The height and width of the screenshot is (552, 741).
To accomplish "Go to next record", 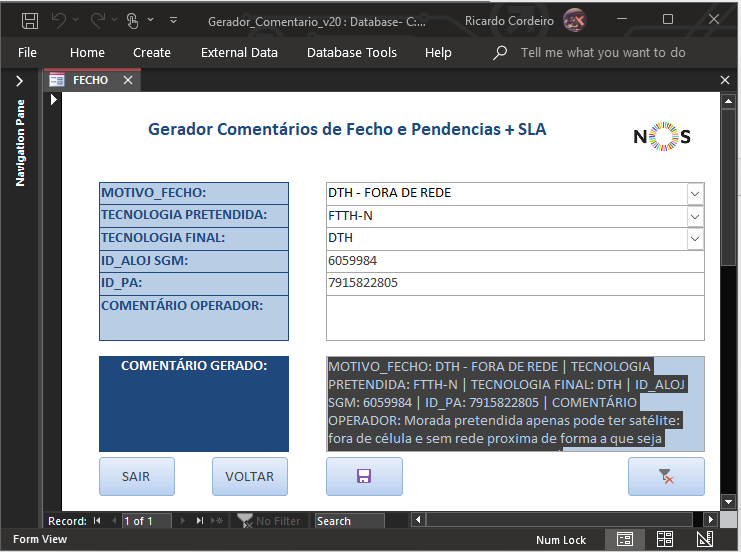I will click(182, 521).
